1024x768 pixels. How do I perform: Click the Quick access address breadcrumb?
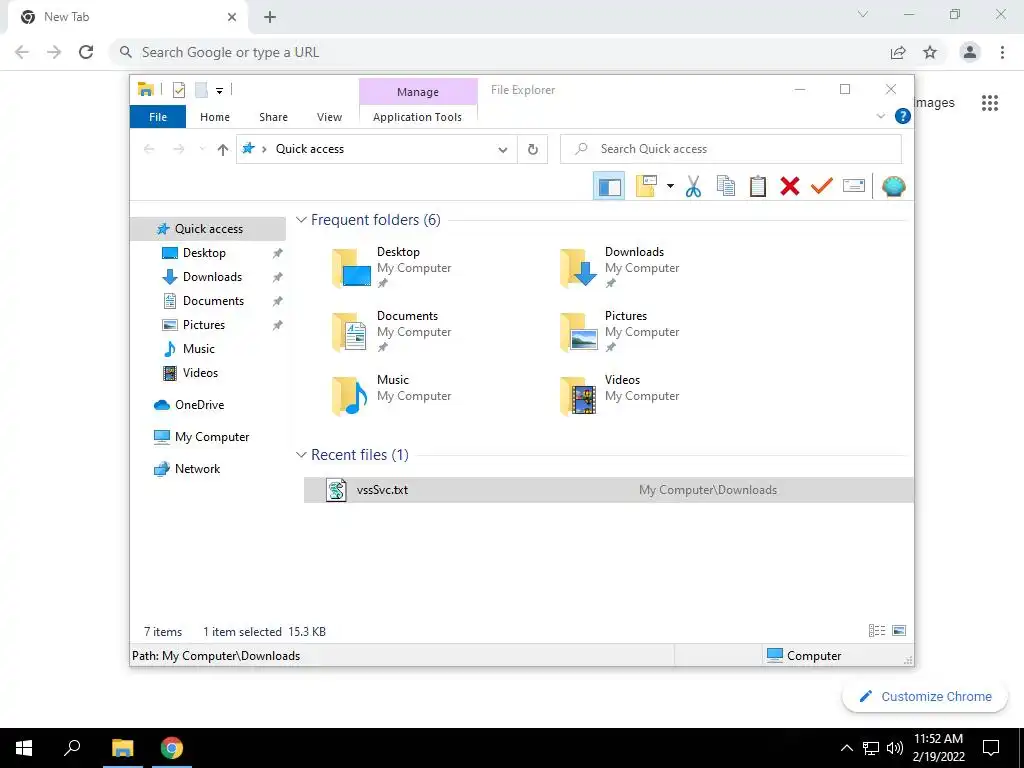point(310,149)
